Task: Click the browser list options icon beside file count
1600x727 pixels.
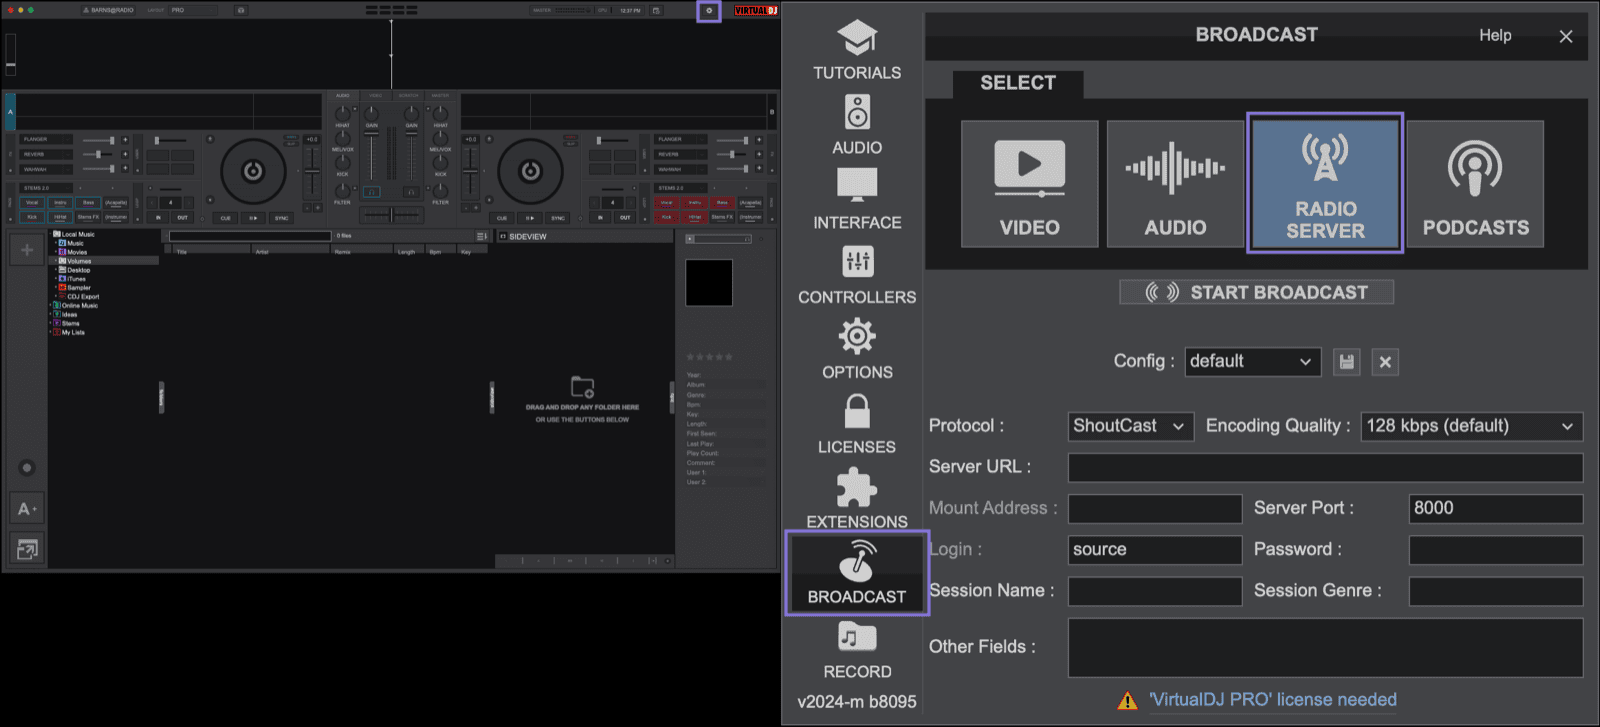Action: 482,237
